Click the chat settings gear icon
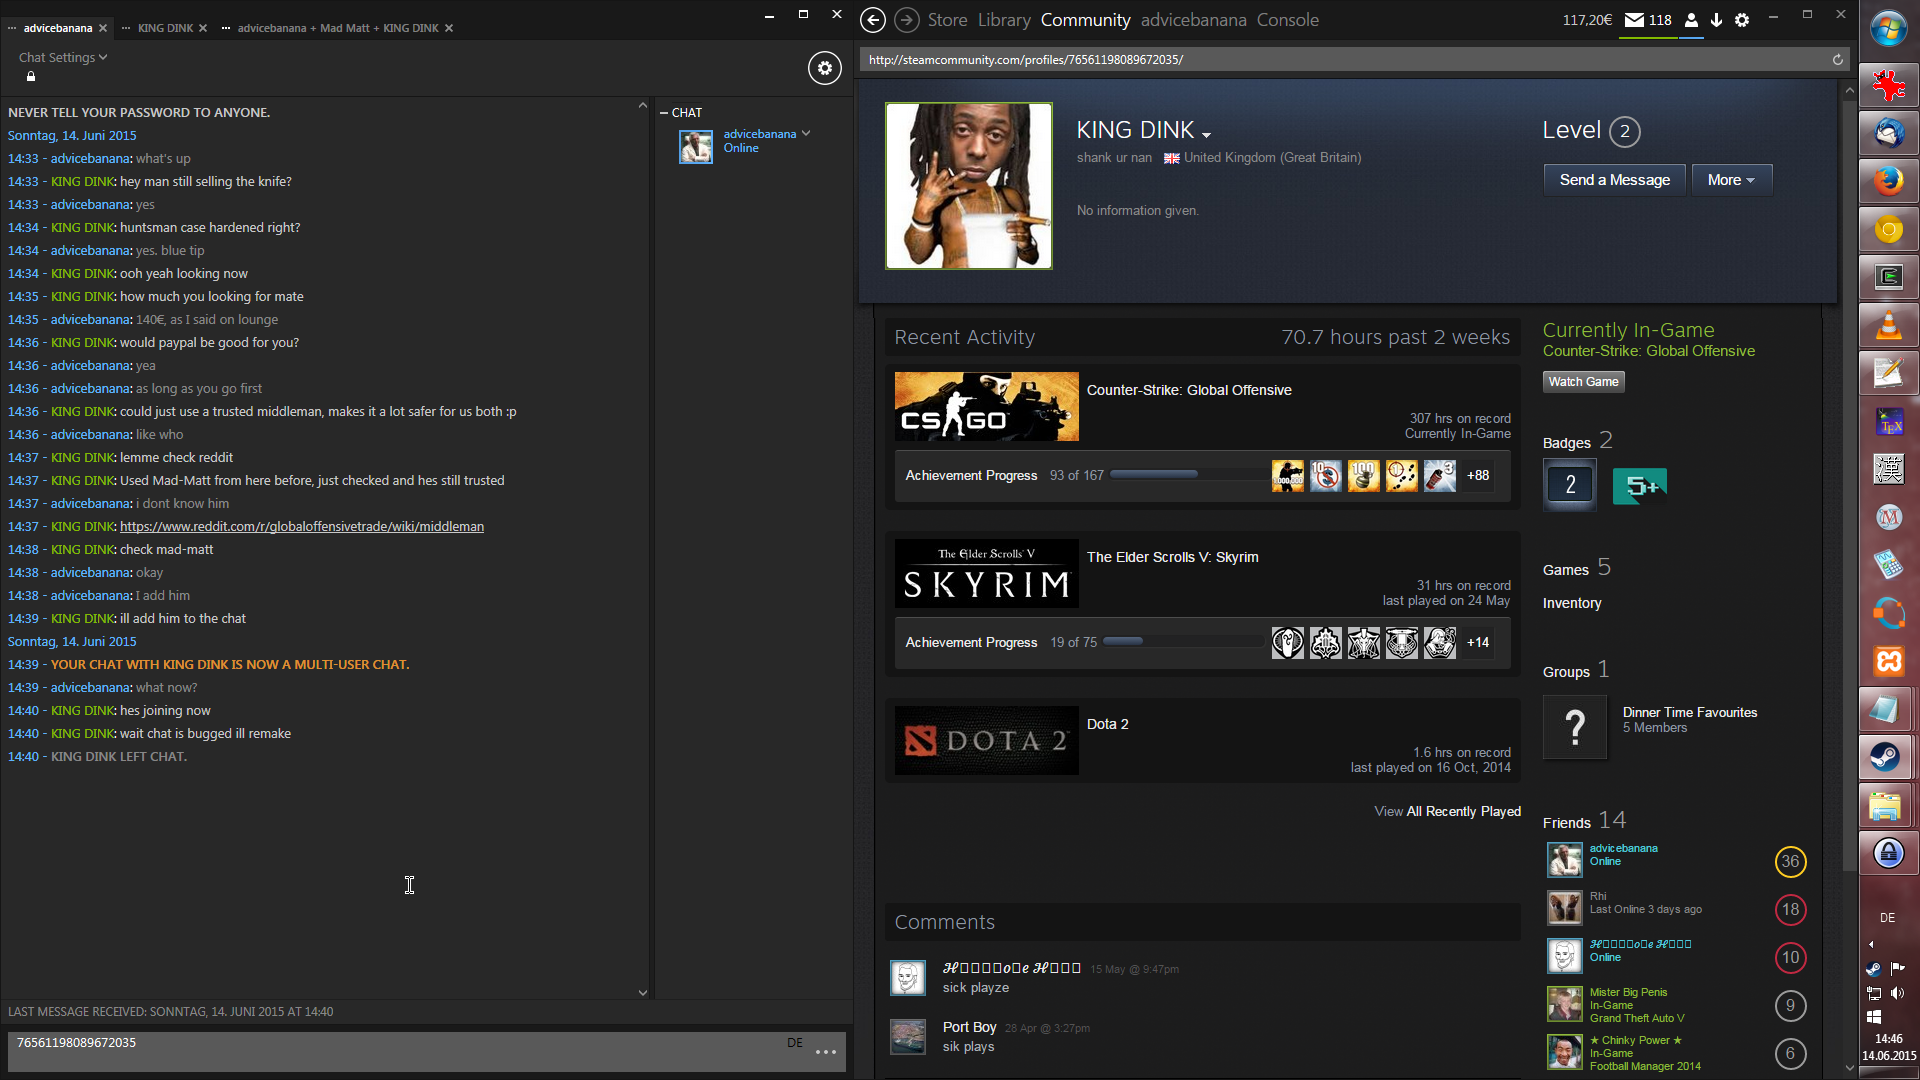Screen dimensions: 1920x1080 [x=824, y=68]
